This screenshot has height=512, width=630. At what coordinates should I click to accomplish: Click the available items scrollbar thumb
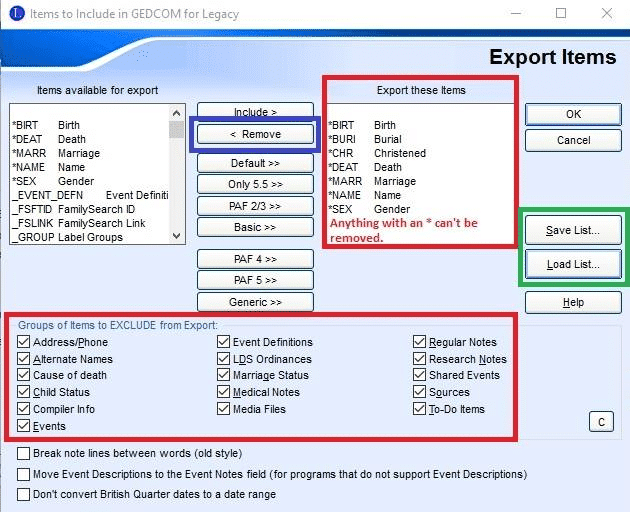(x=176, y=130)
